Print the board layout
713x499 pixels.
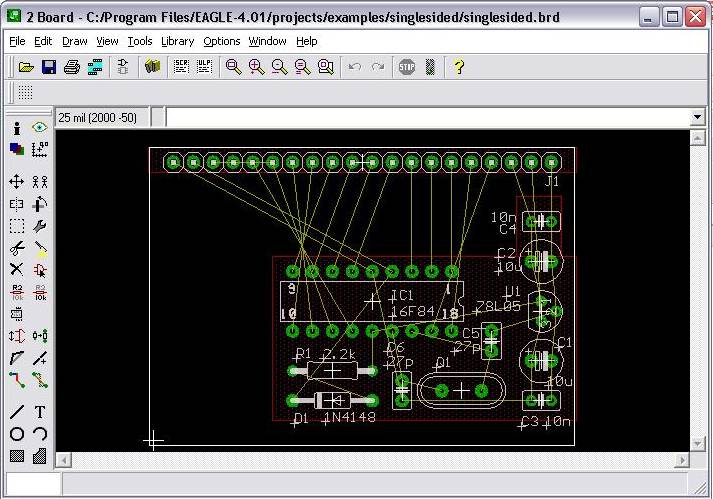click(72, 67)
